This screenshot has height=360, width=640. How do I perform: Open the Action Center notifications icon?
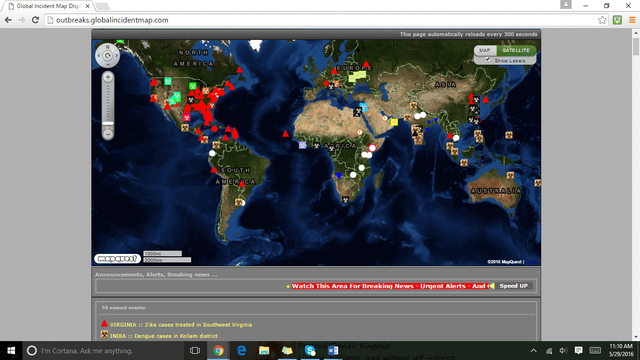coord(578,351)
